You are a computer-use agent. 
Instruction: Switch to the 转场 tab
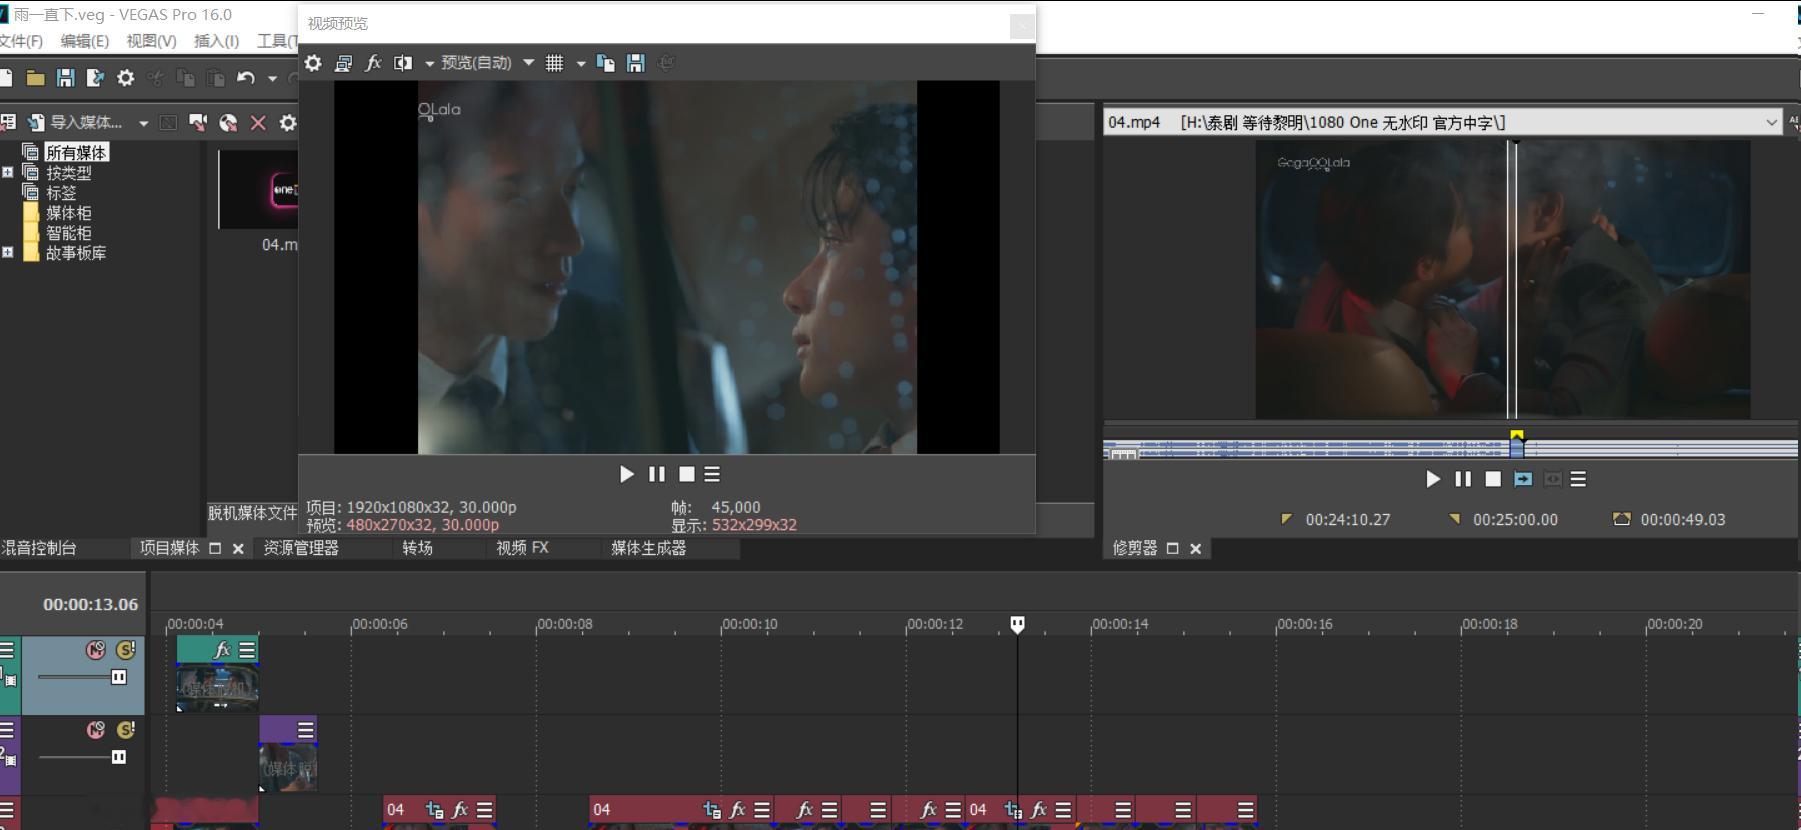click(x=418, y=548)
